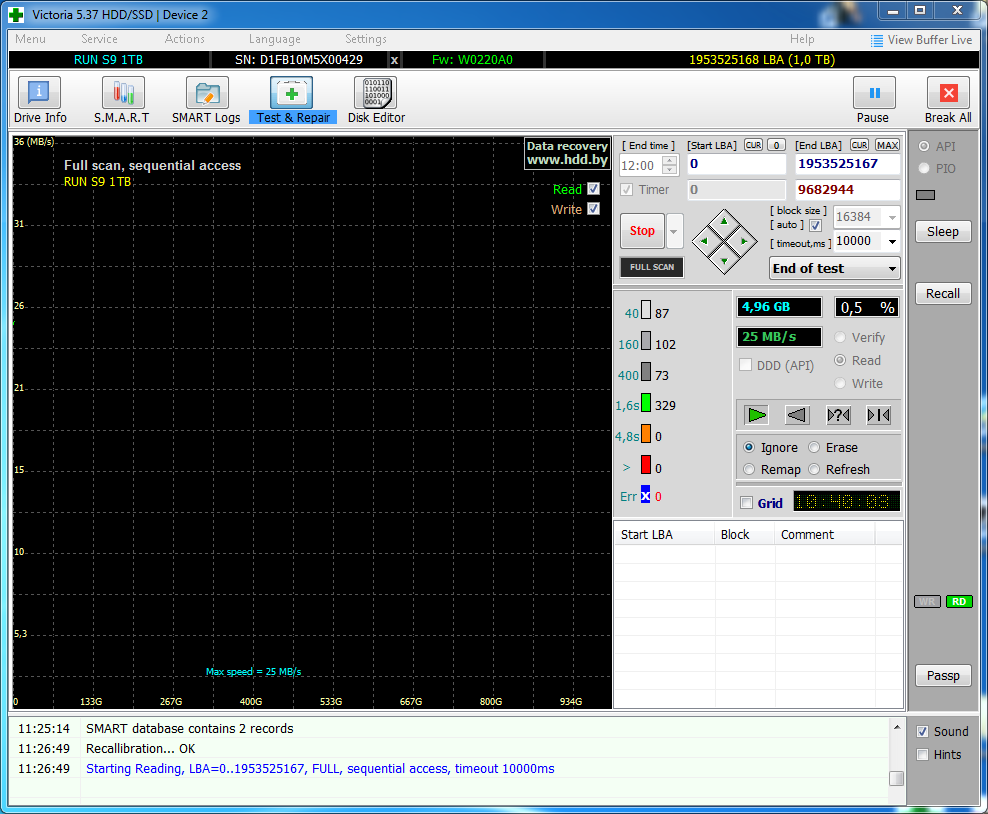This screenshot has height=814, width=988.
Task: Click the skip-to-end scan mode button
Action: click(x=879, y=415)
